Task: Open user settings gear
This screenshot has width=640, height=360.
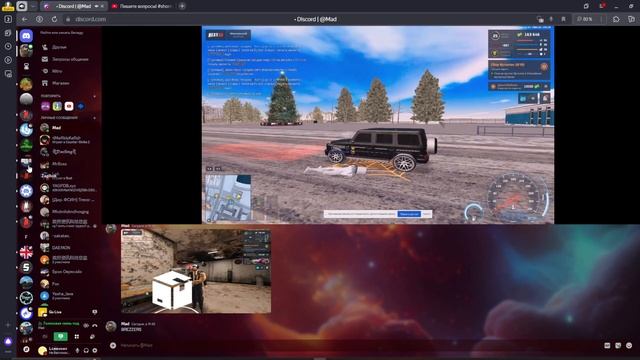Action: [x=95, y=350]
